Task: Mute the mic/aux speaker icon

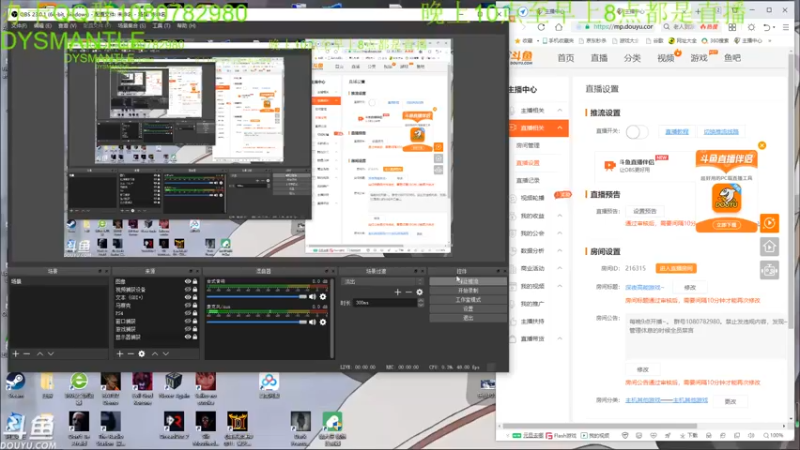Action: point(312,322)
